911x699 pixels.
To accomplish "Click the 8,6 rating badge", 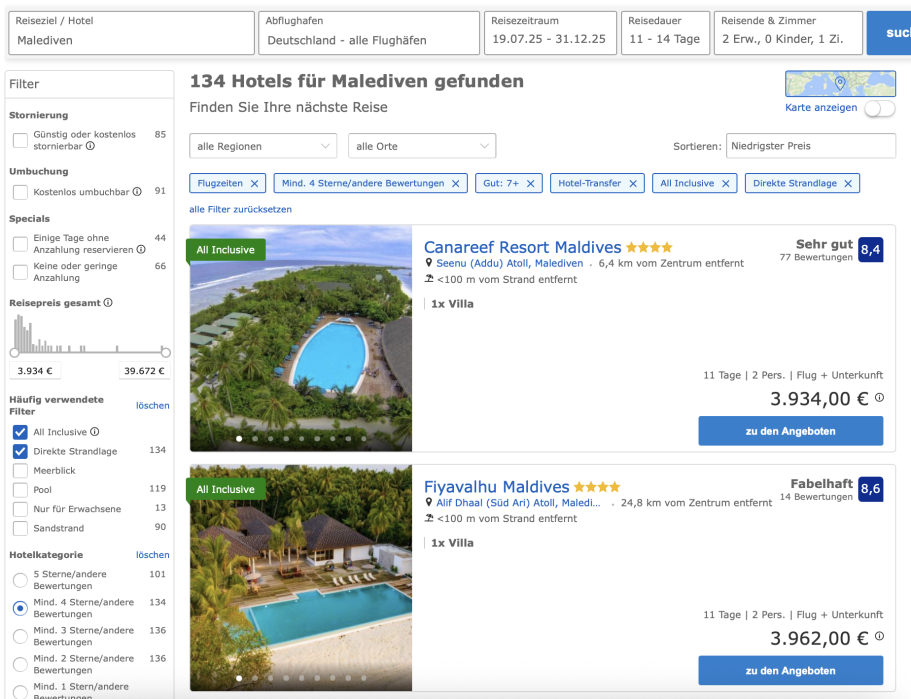I will (x=870, y=489).
